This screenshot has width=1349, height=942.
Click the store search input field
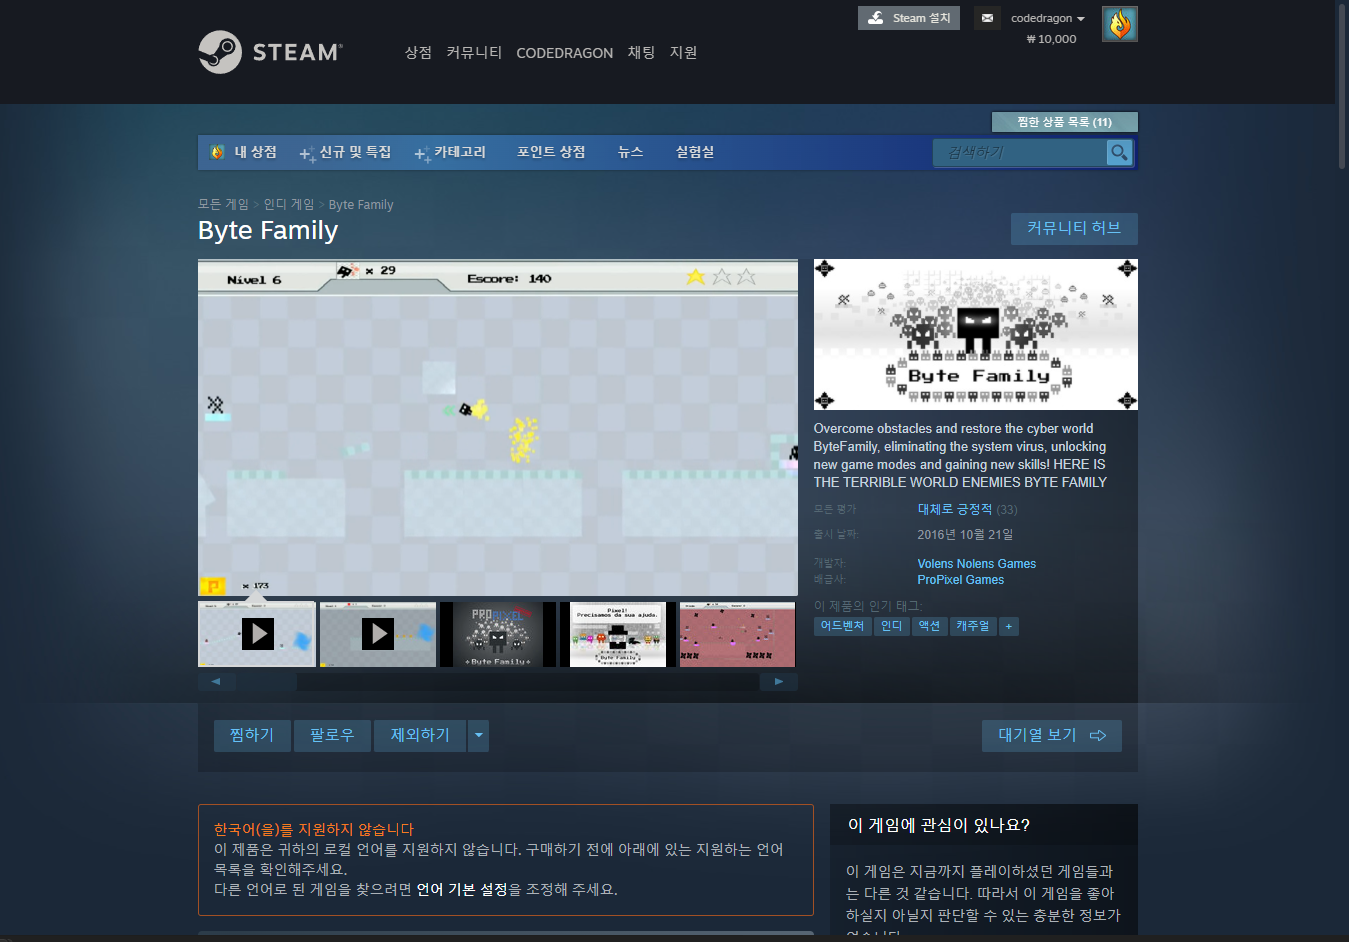[x=1020, y=152]
